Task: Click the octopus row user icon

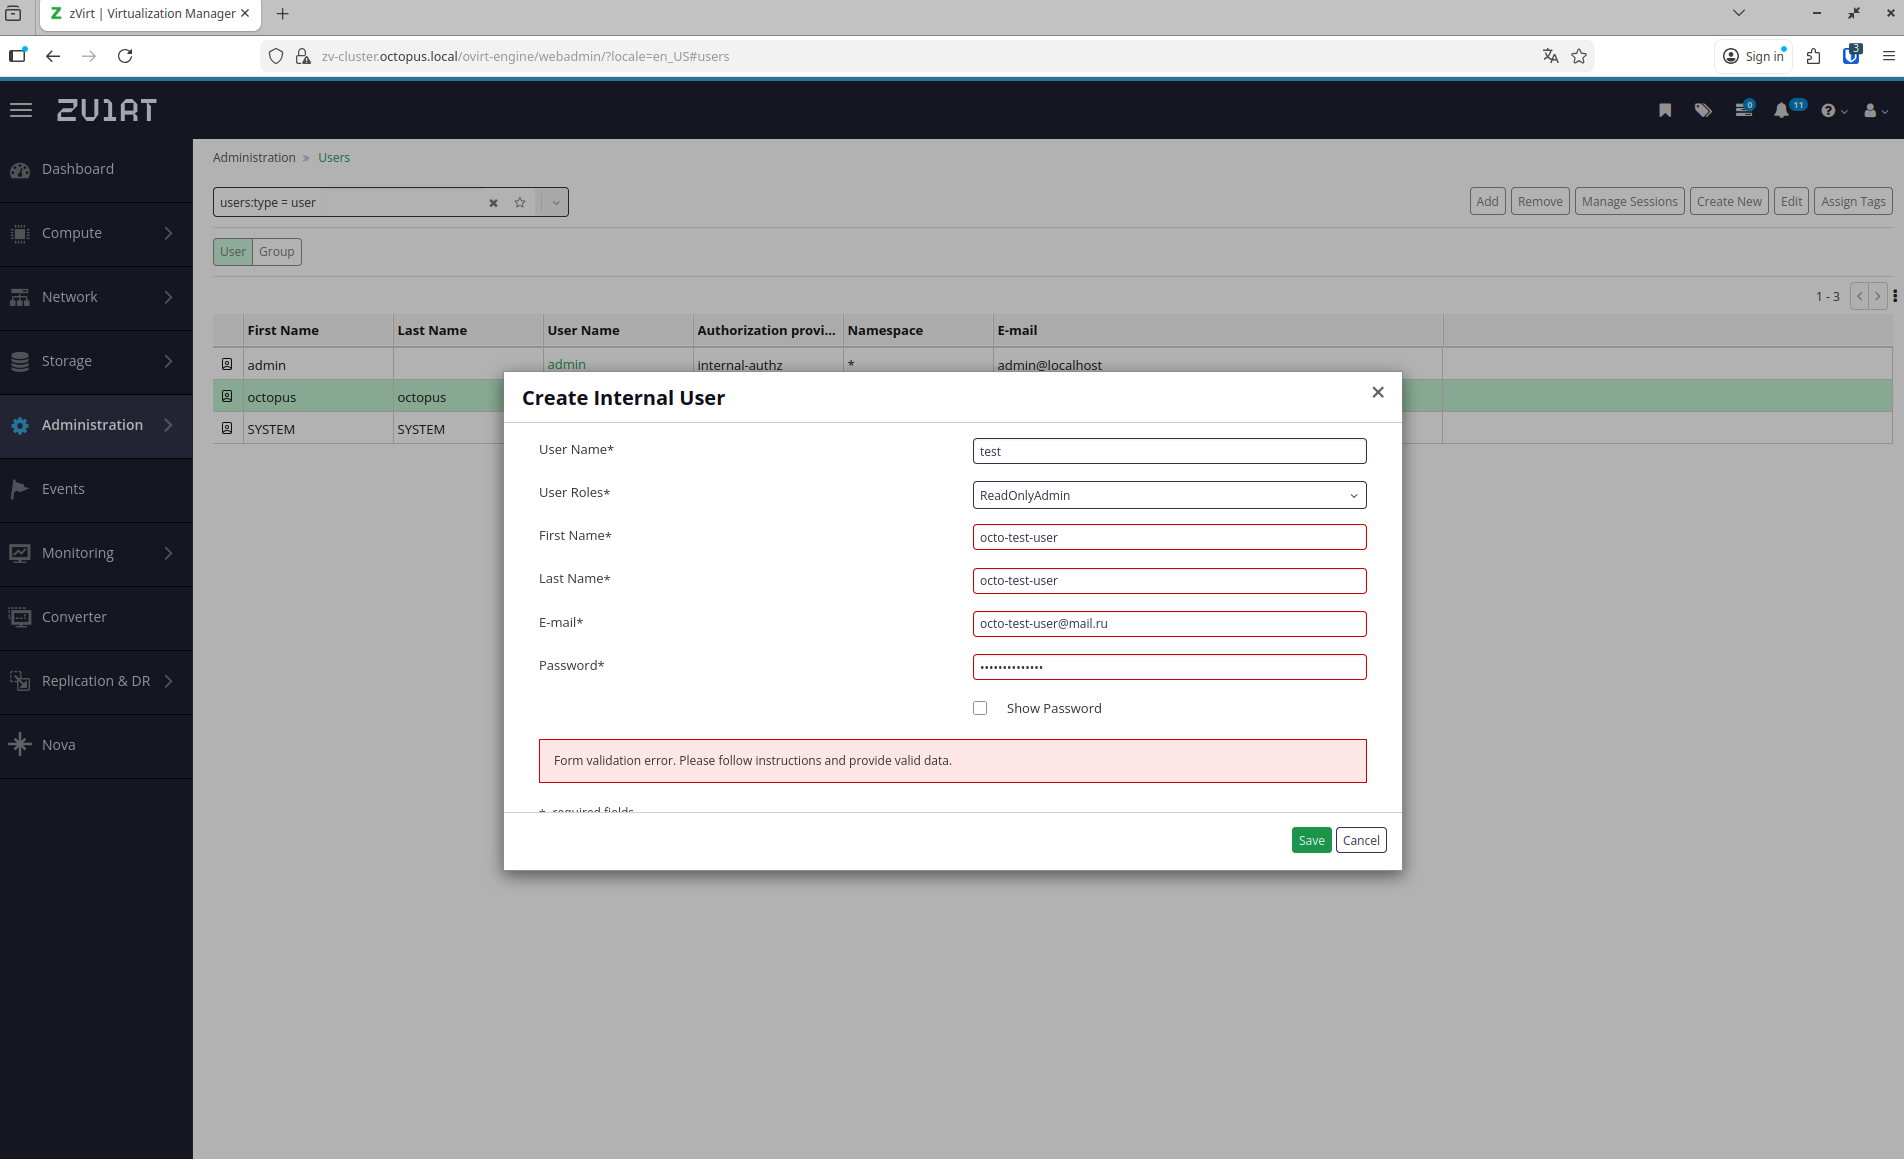Action: pyautogui.click(x=227, y=397)
